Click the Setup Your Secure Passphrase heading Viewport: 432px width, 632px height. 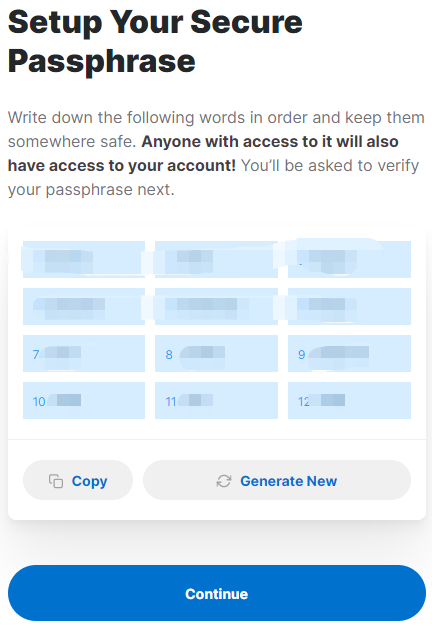(x=155, y=41)
